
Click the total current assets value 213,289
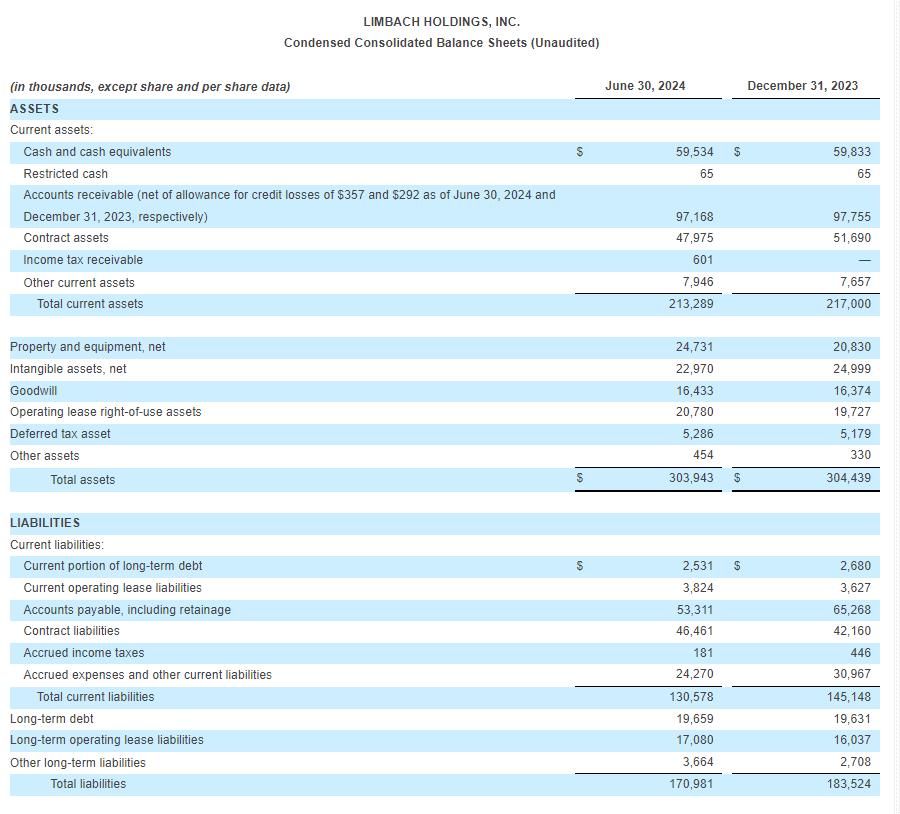pyautogui.click(x=691, y=304)
